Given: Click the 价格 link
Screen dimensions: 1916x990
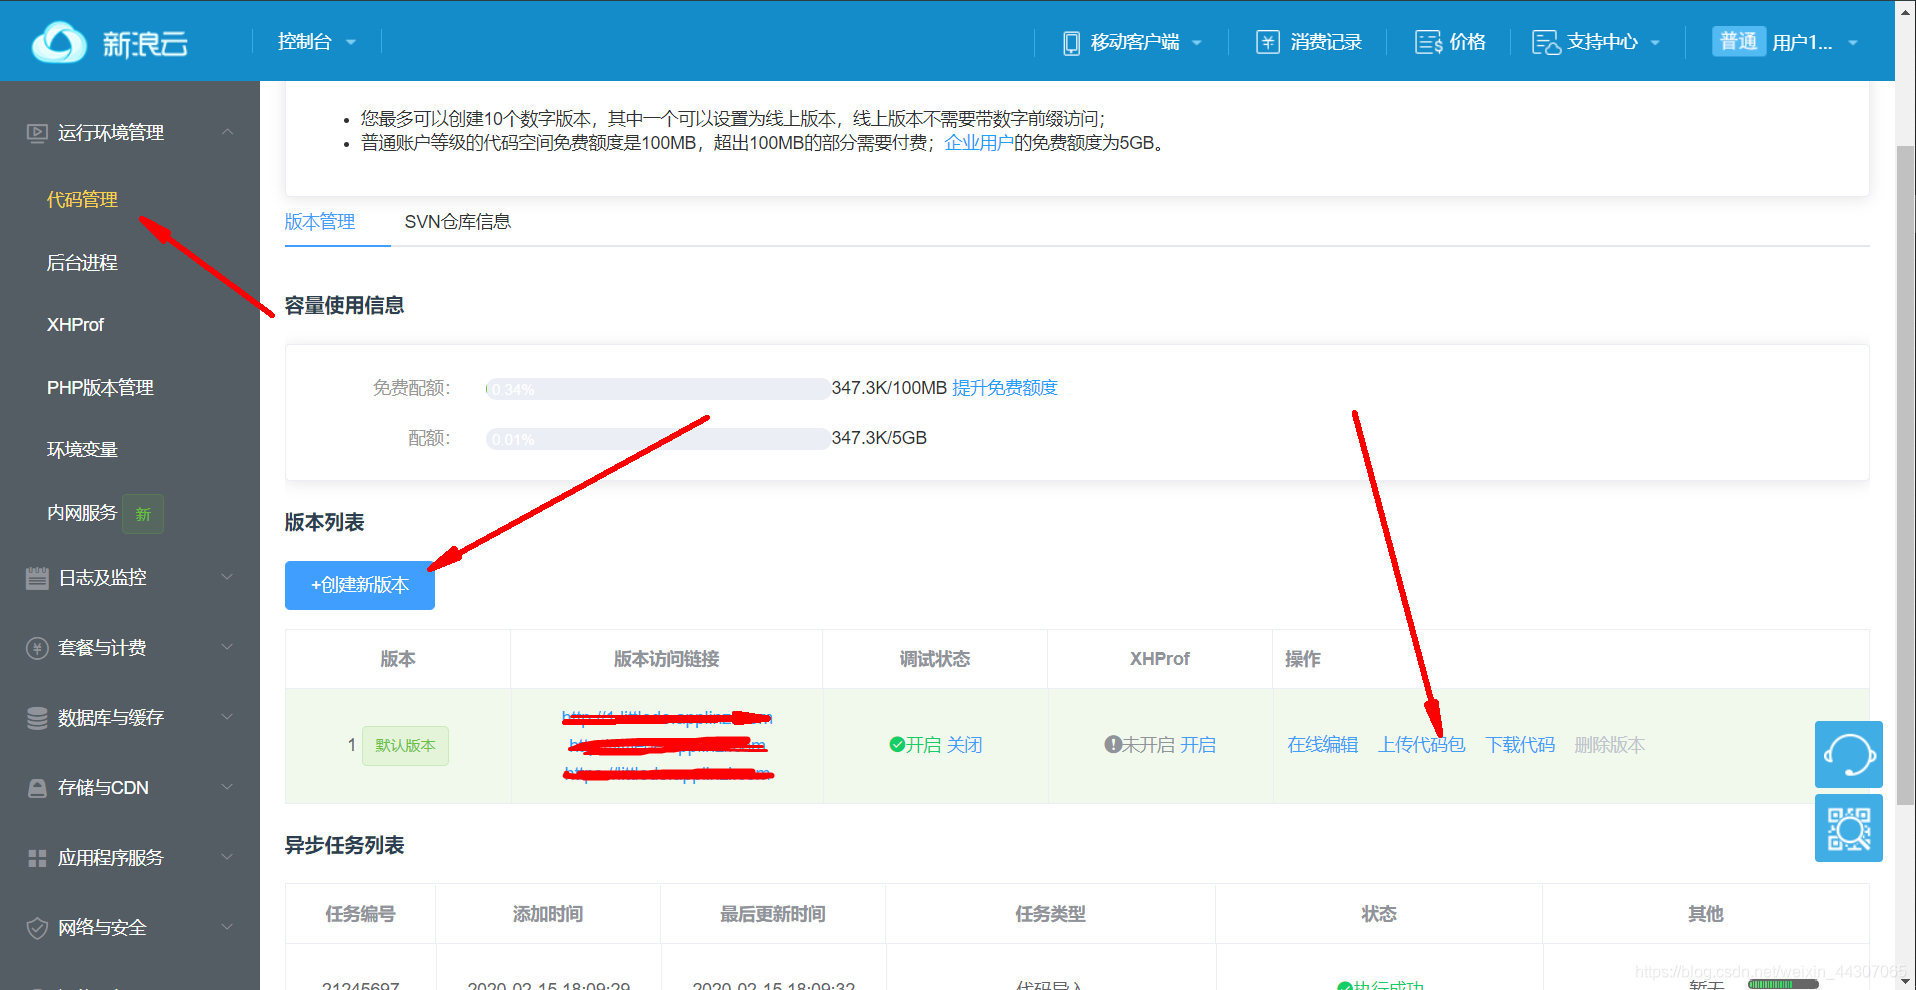Looking at the screenshot, I should pyautogui.click(x=1468, y=42).
